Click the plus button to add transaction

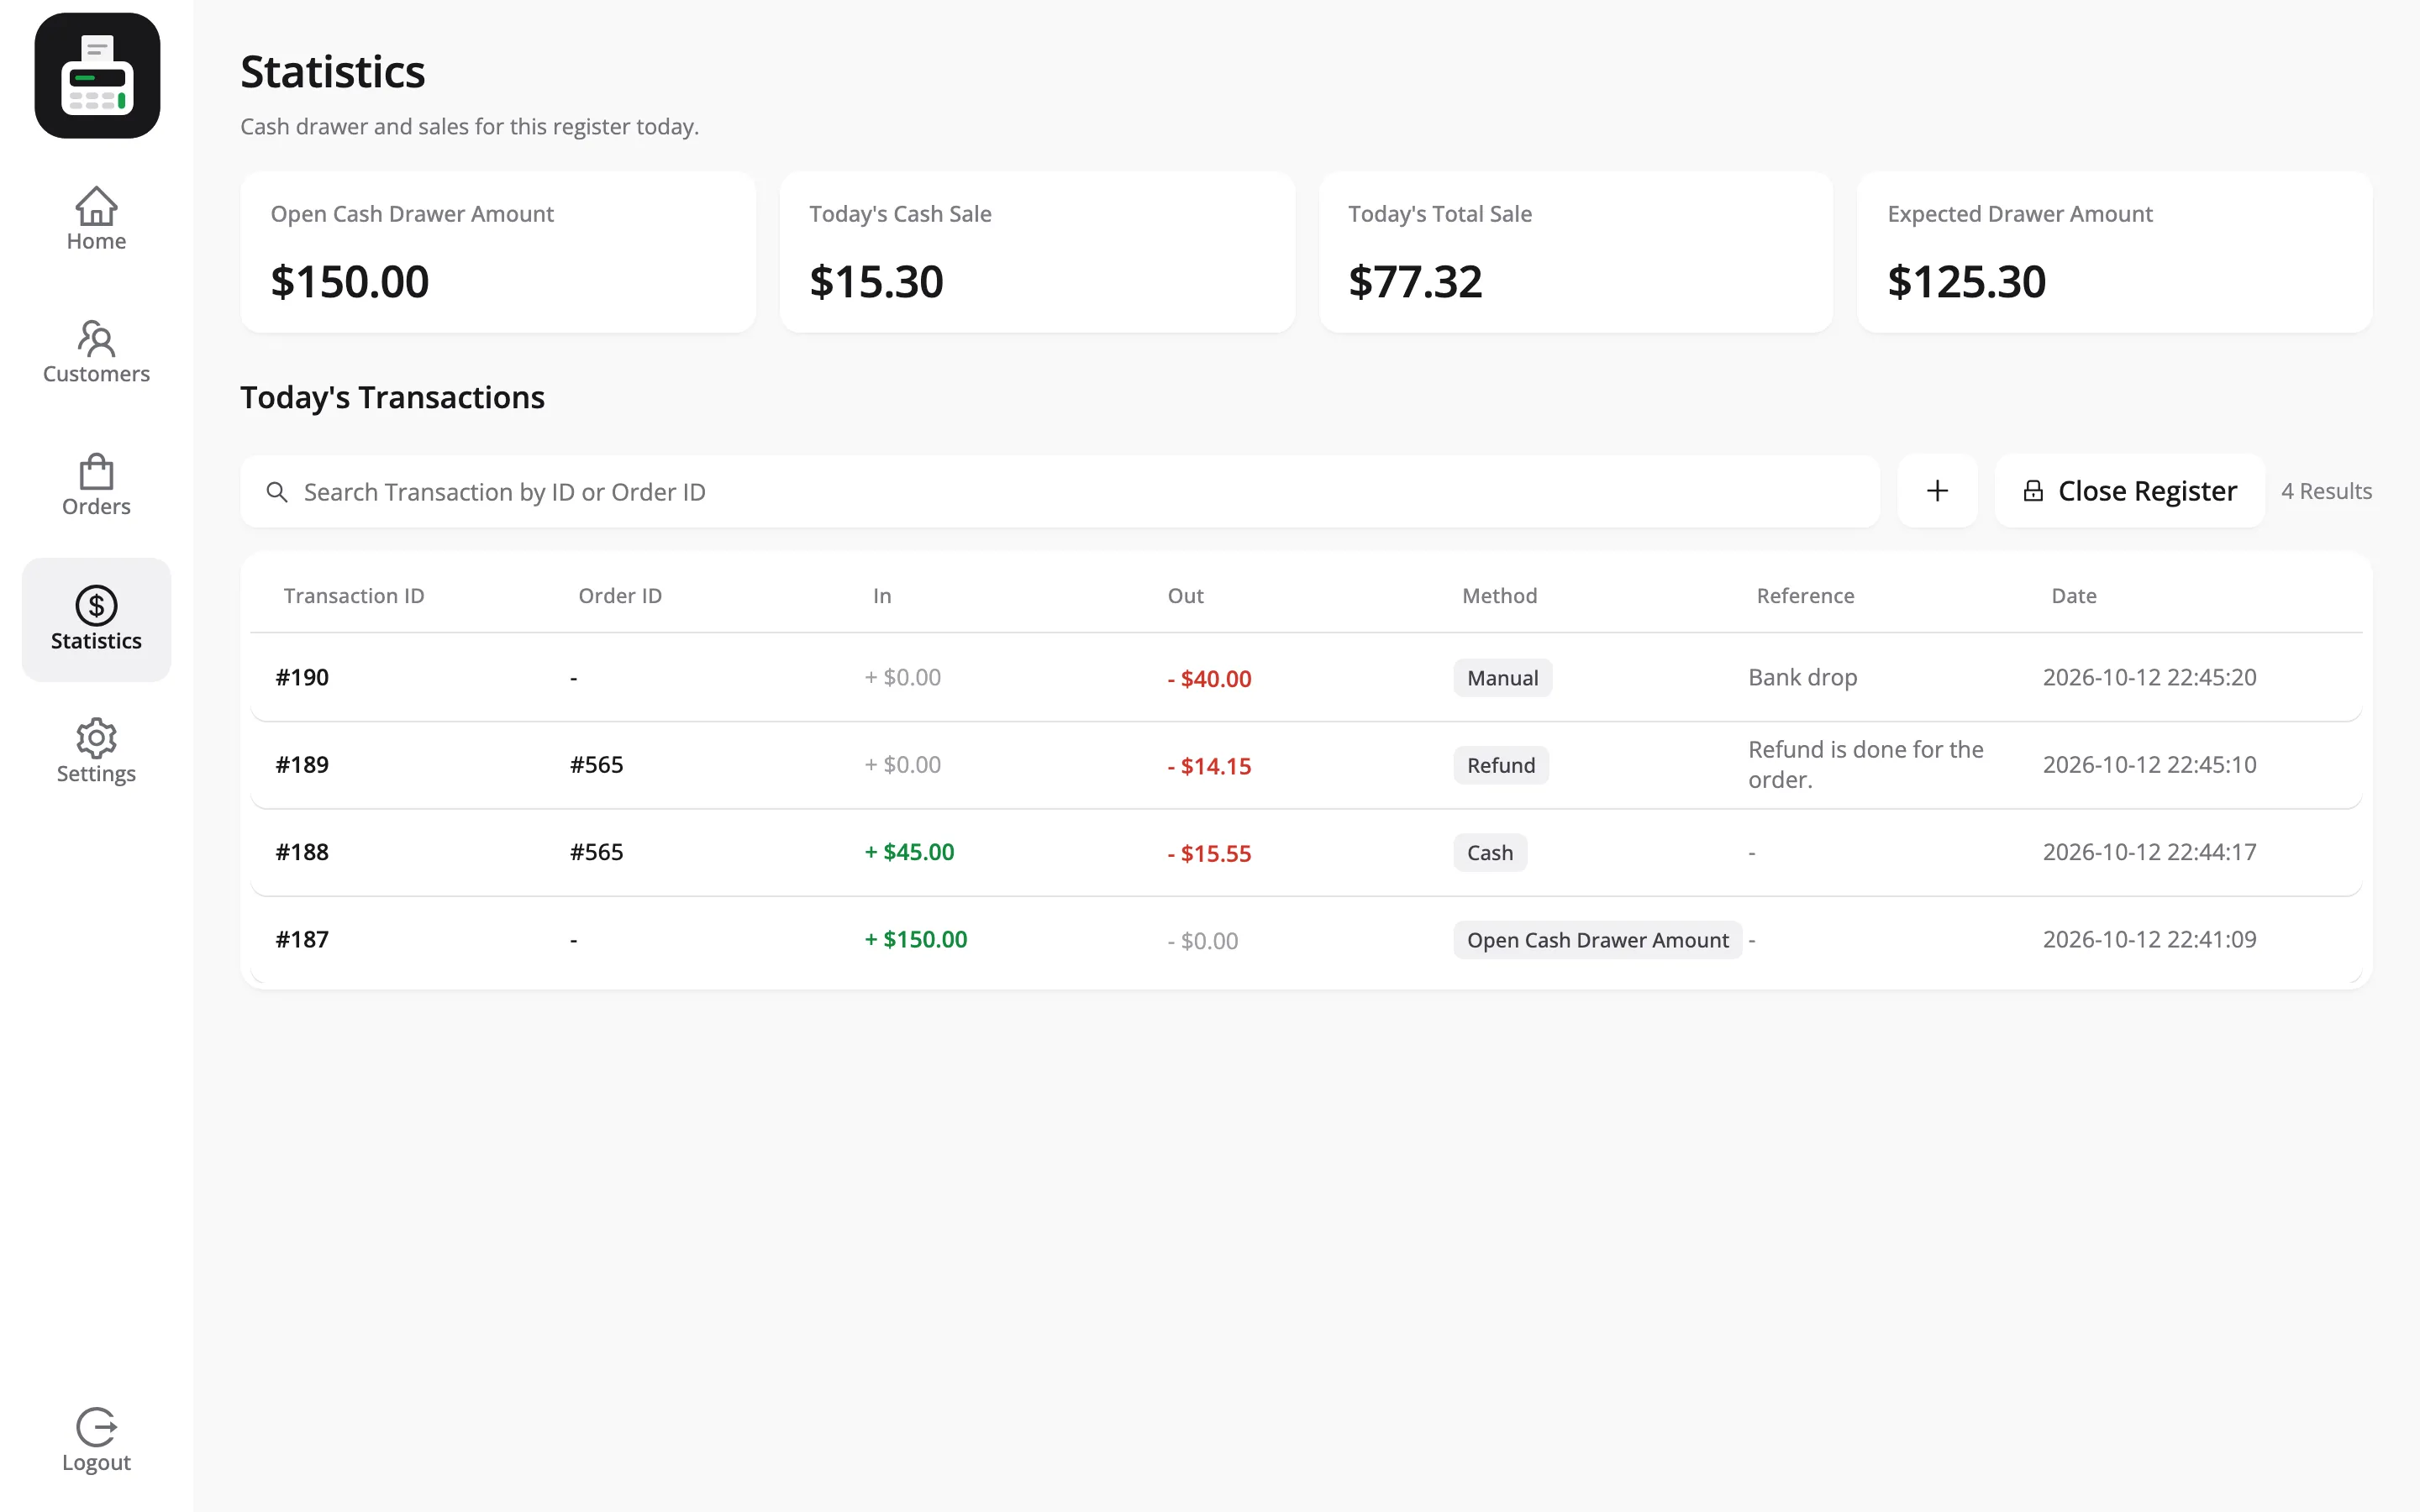tap(1937, 491)
